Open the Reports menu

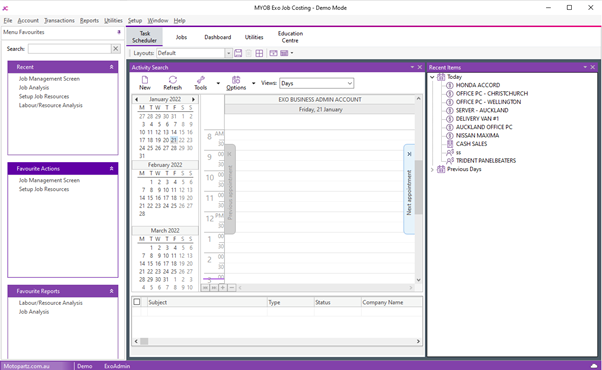coord(89,20)
